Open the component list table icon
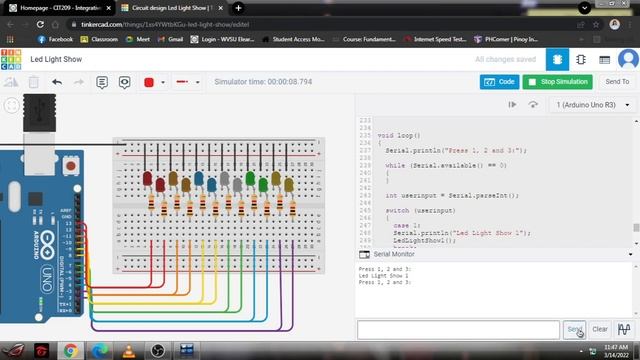Image resolution: width=640 pixels, height=360 pixels. tap(604, 60)
